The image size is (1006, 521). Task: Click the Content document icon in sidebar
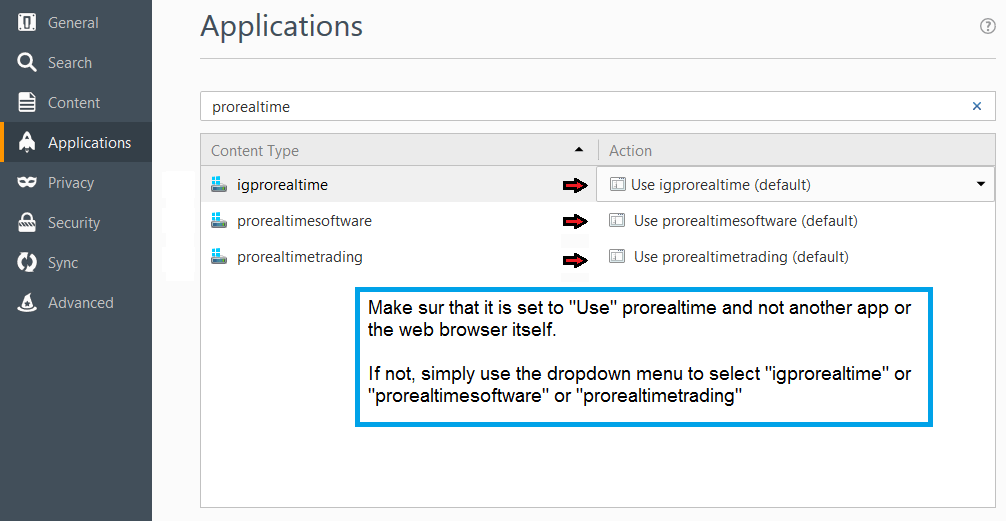pyautogui.click(x=27, y=103)
